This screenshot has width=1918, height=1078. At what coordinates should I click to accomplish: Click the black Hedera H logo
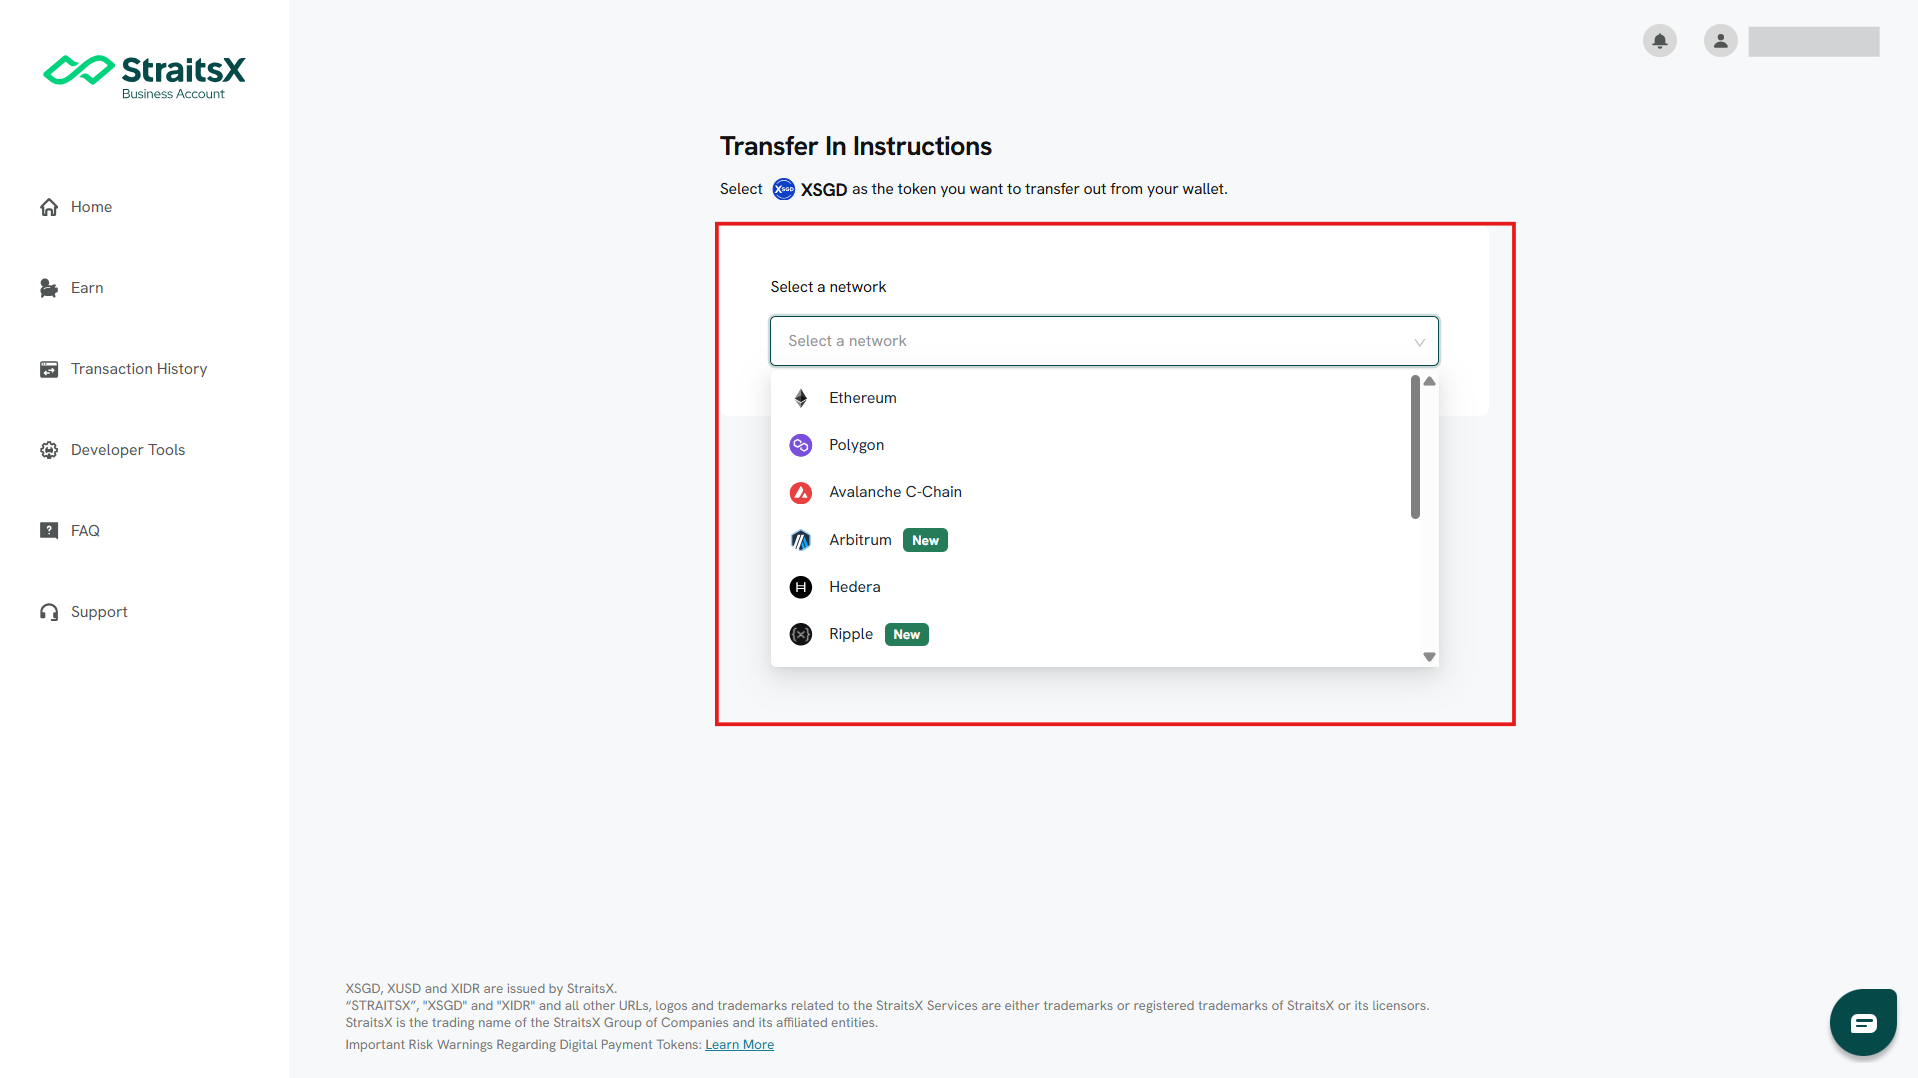801,587
